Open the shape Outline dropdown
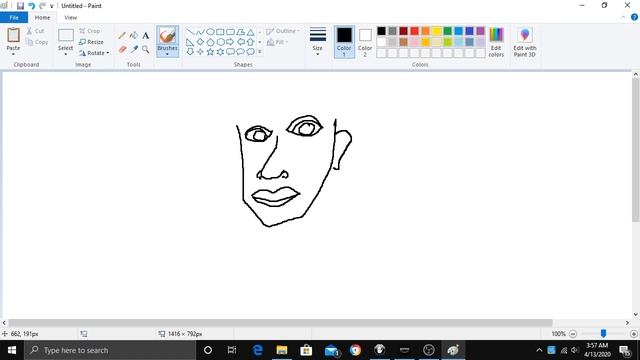Image resolution: width=640 pixels, height=360 pixels. 283,31
